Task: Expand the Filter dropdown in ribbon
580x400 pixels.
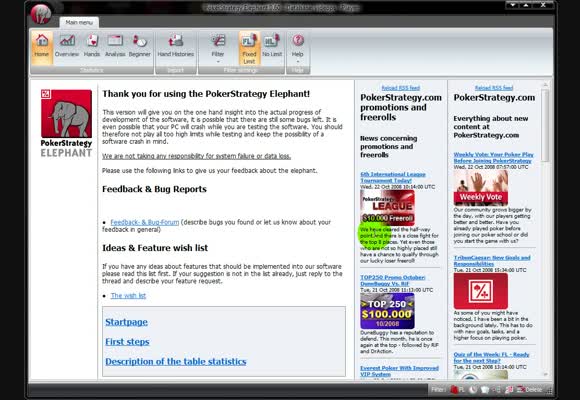Action: click(x=218, y=48)
